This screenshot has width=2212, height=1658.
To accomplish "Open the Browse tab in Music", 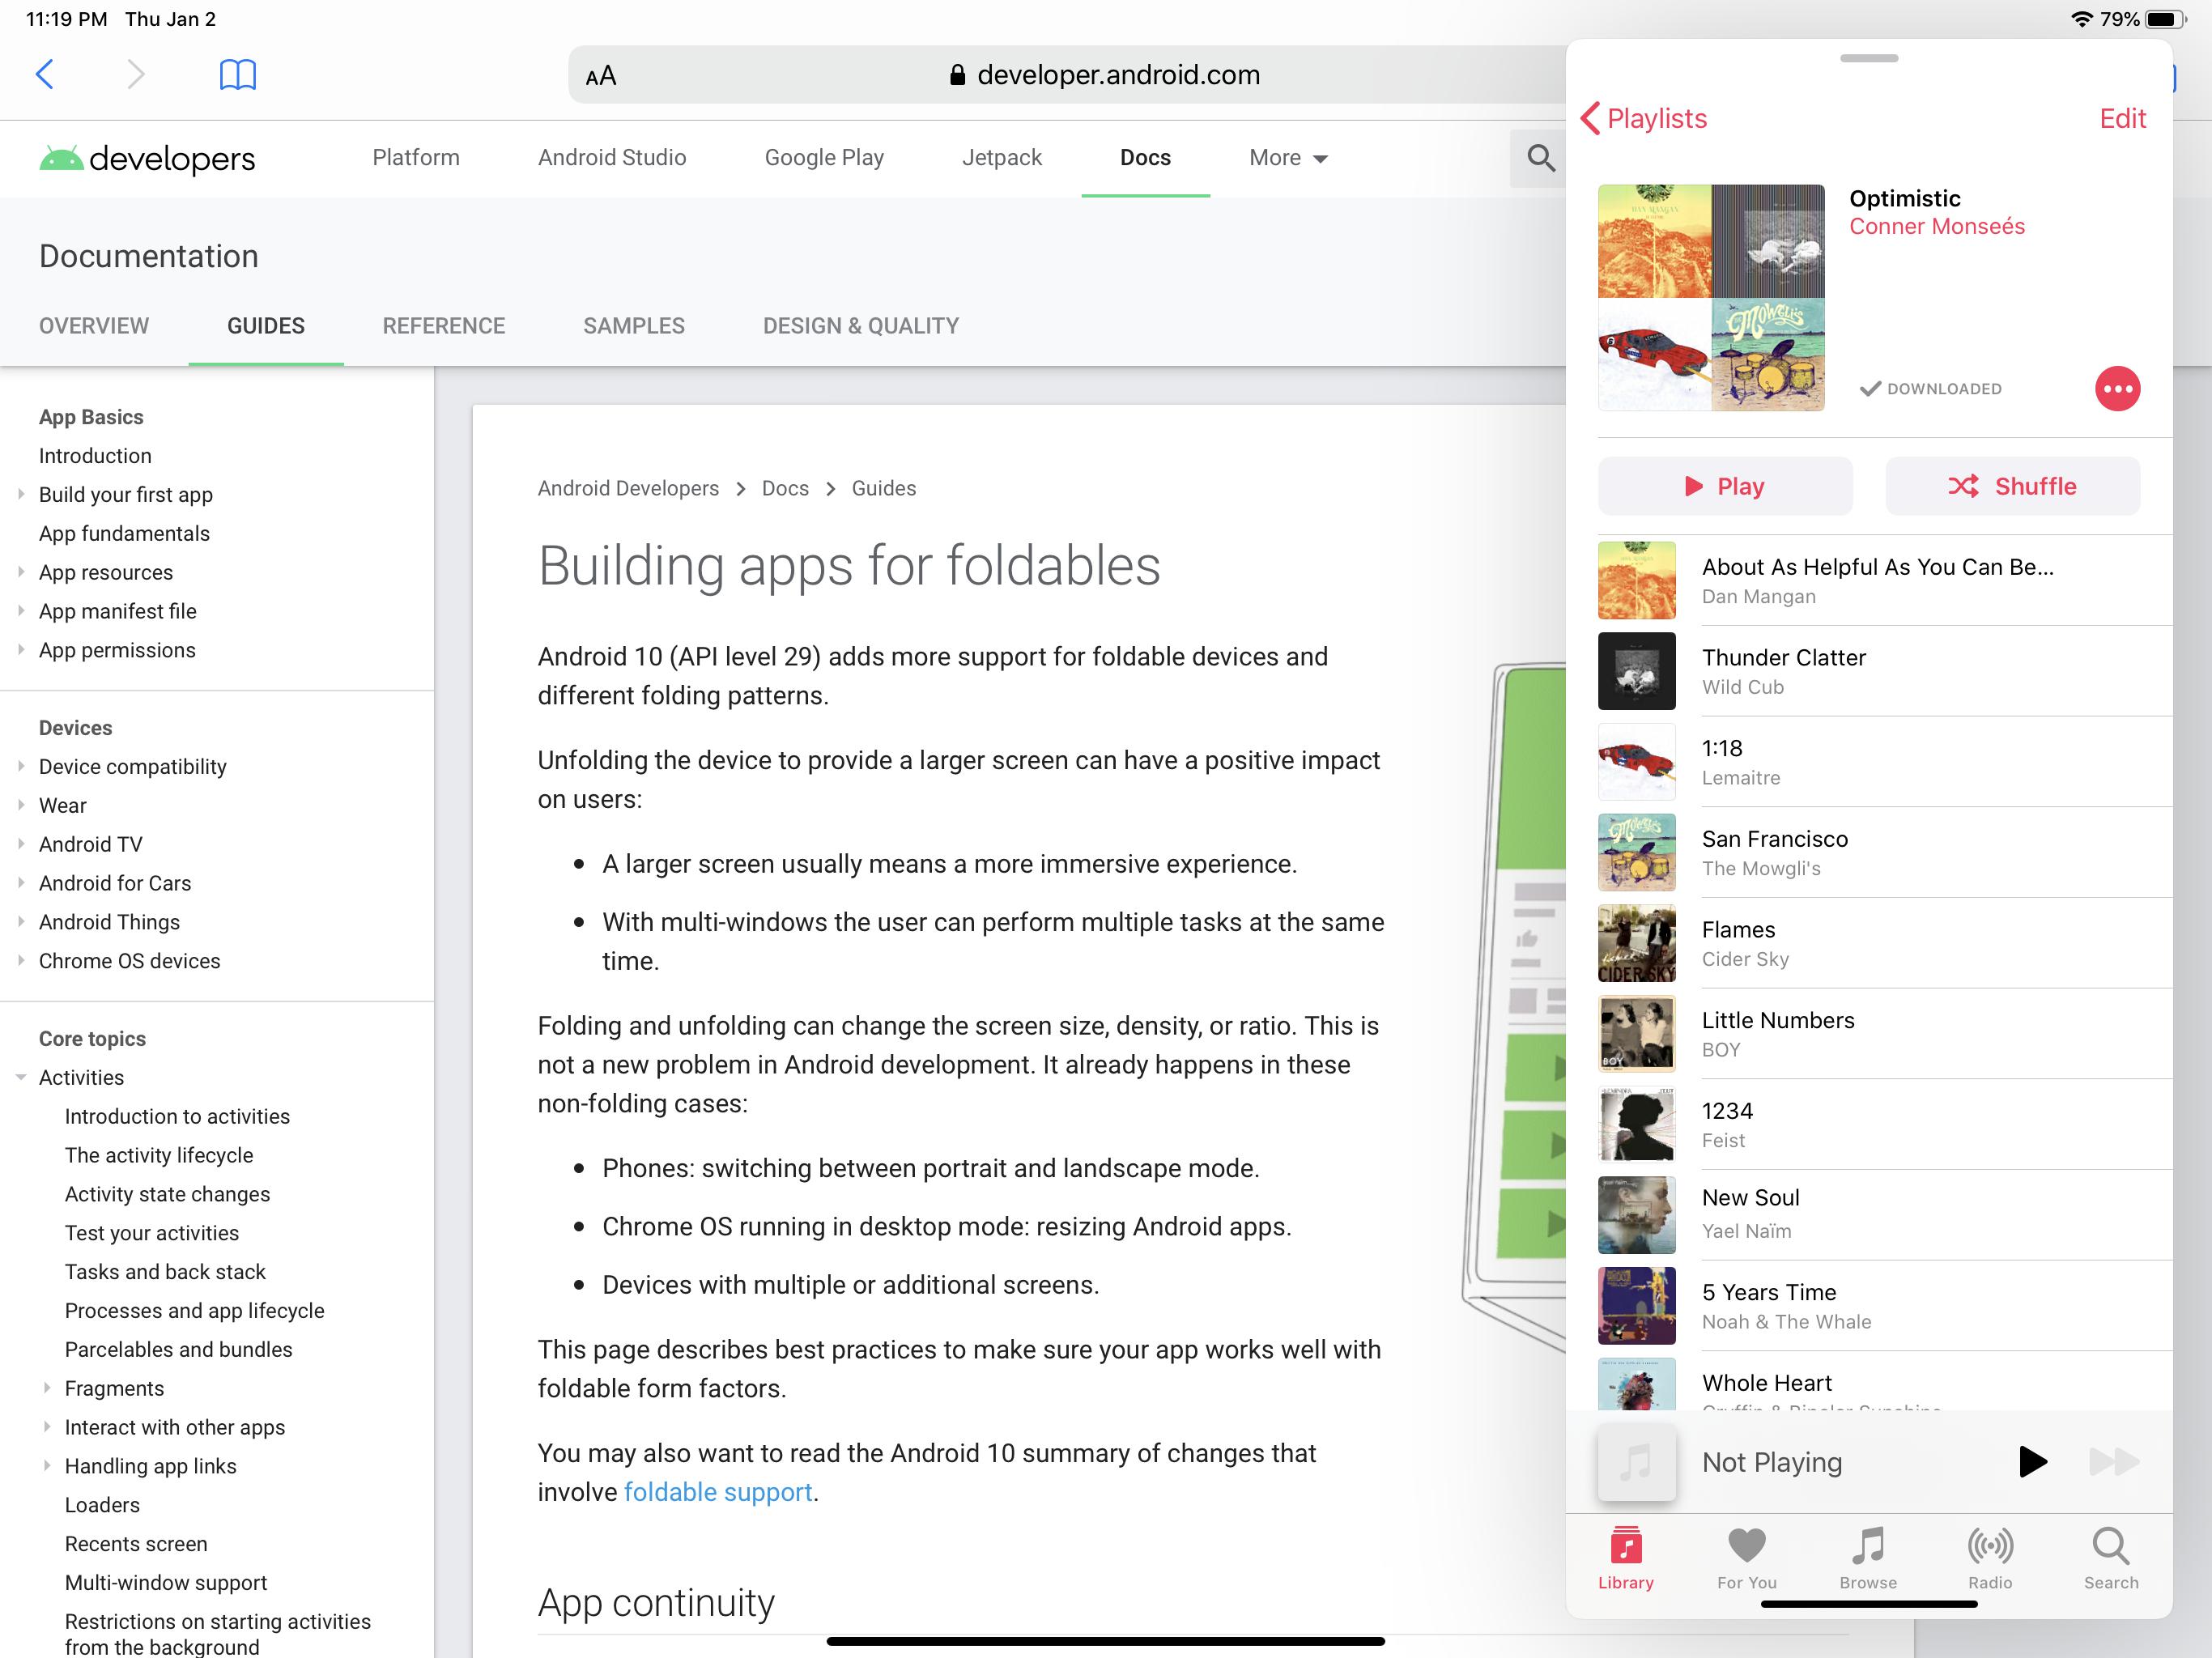I will point(1868,1558).
